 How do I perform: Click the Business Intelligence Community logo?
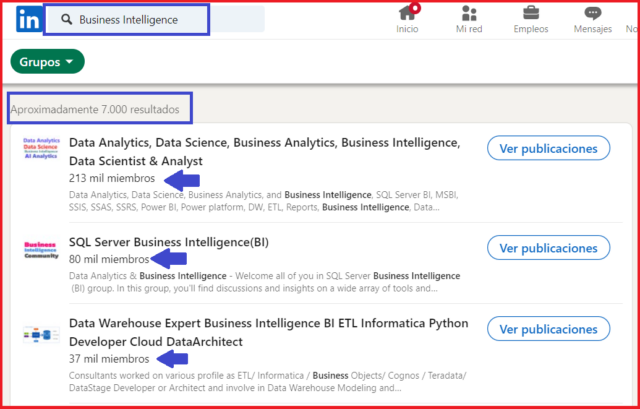point(41,250)
